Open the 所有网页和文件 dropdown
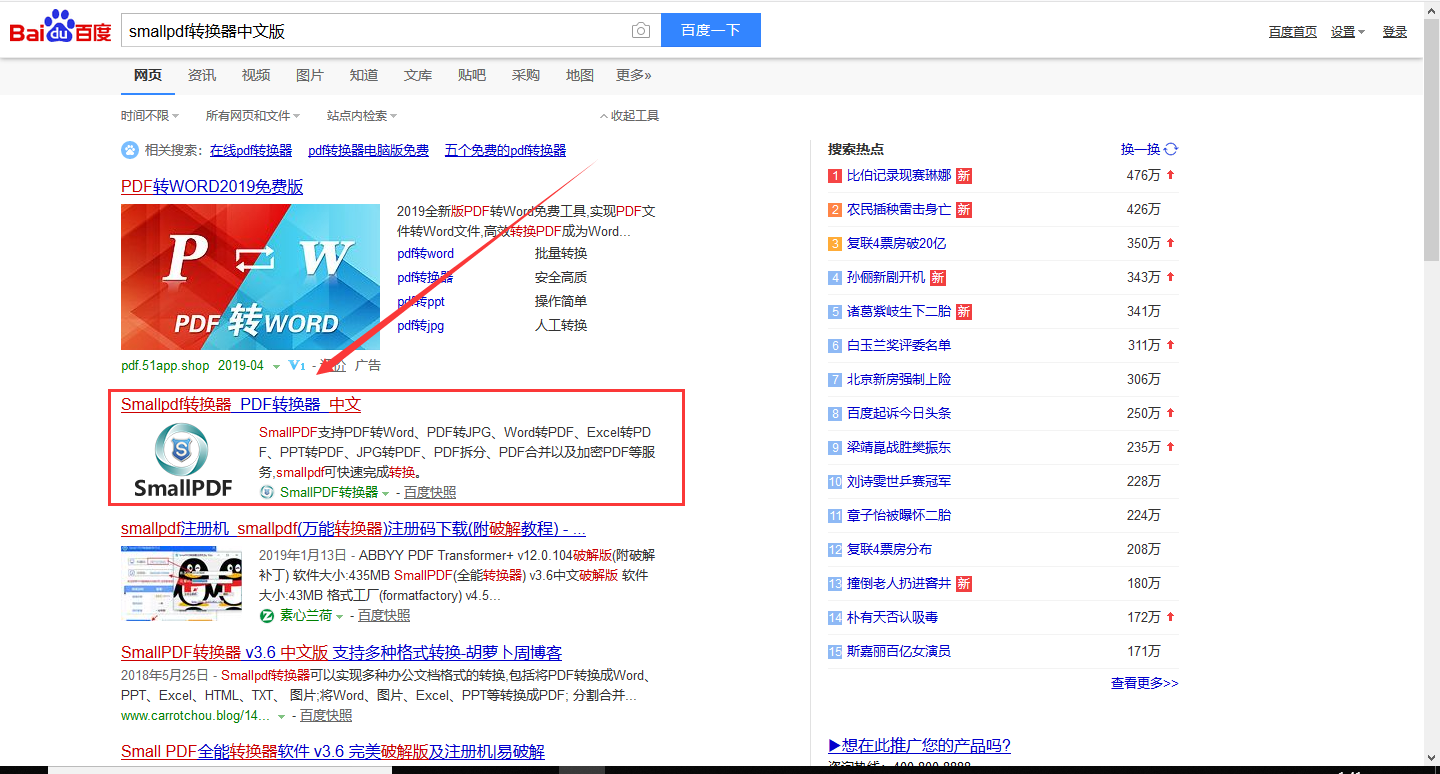The image size is (1440, 774). (x=253, y=116)
